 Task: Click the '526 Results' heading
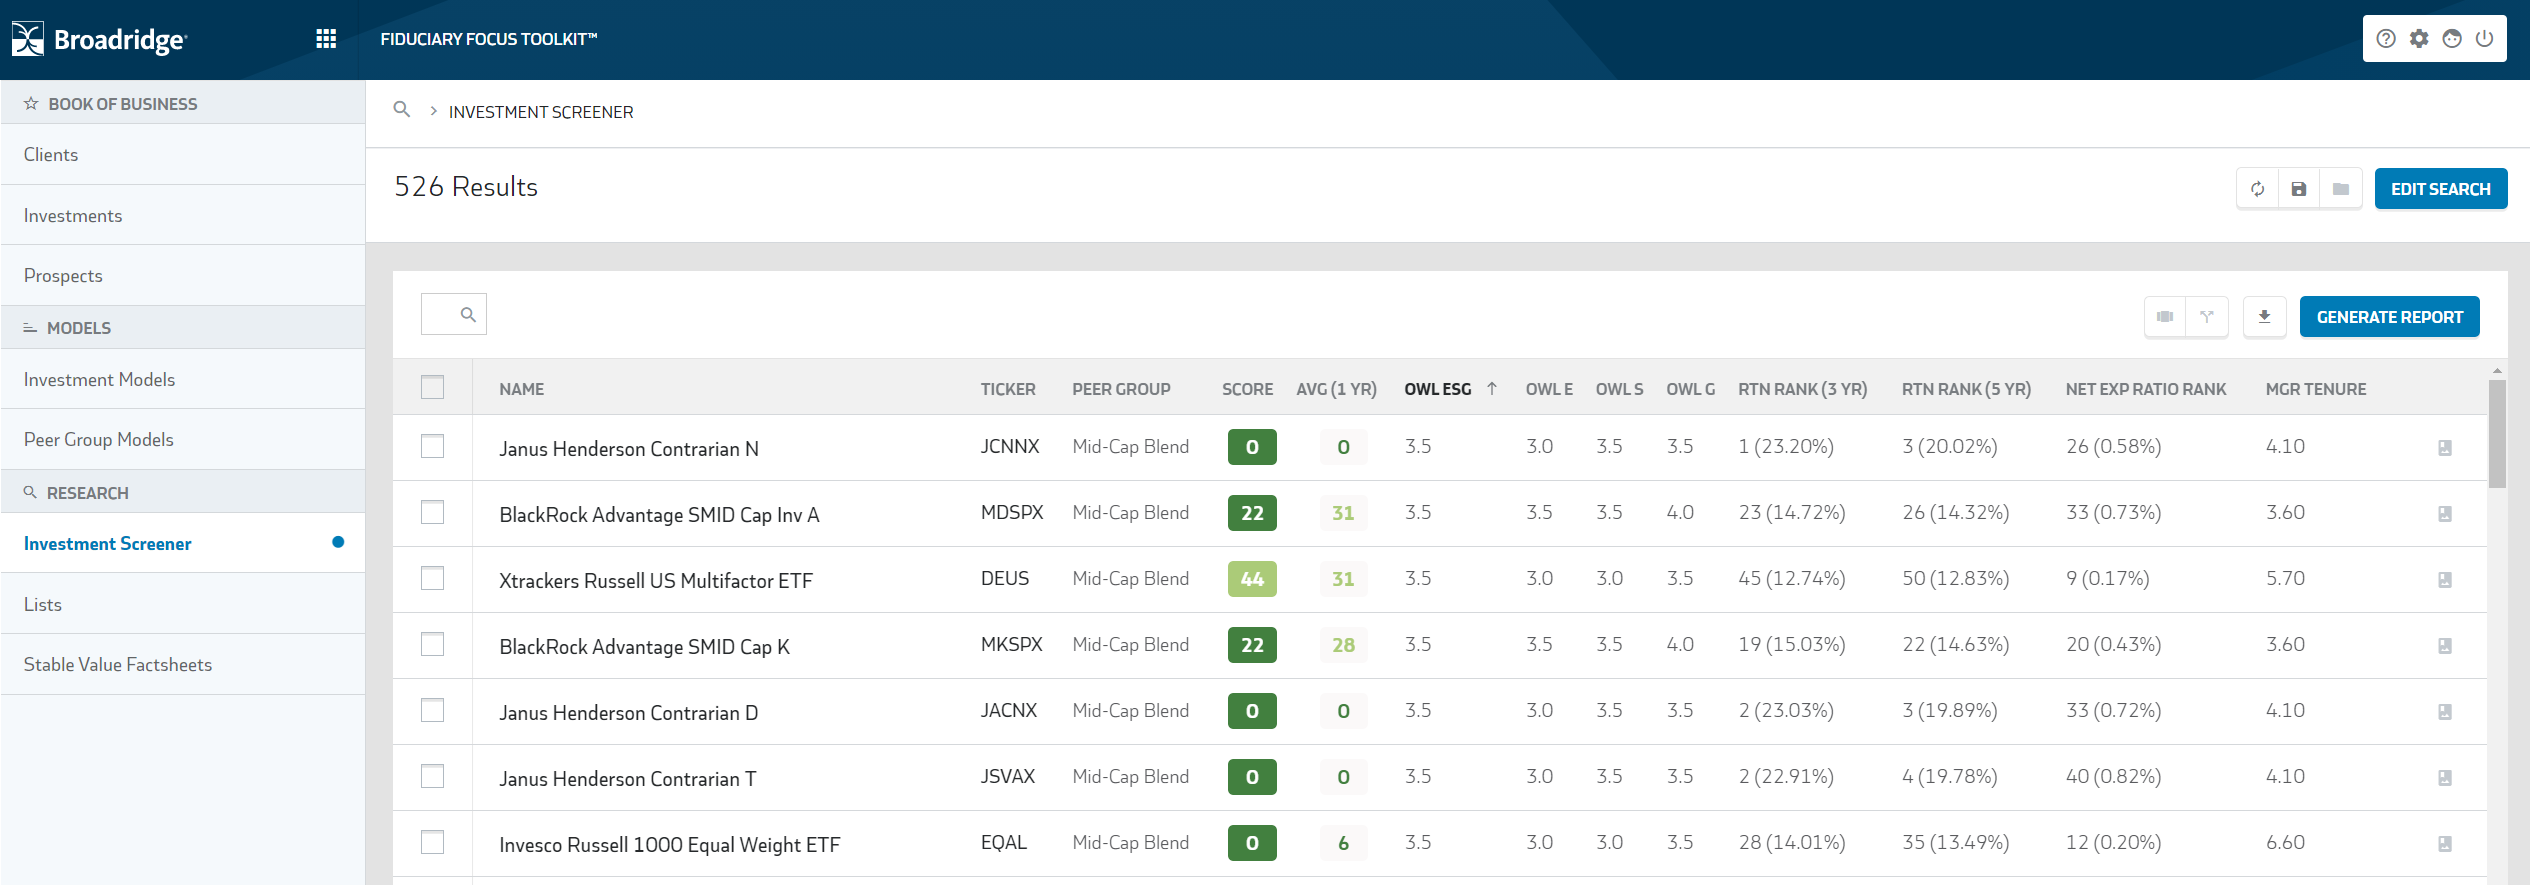point(466,187)
